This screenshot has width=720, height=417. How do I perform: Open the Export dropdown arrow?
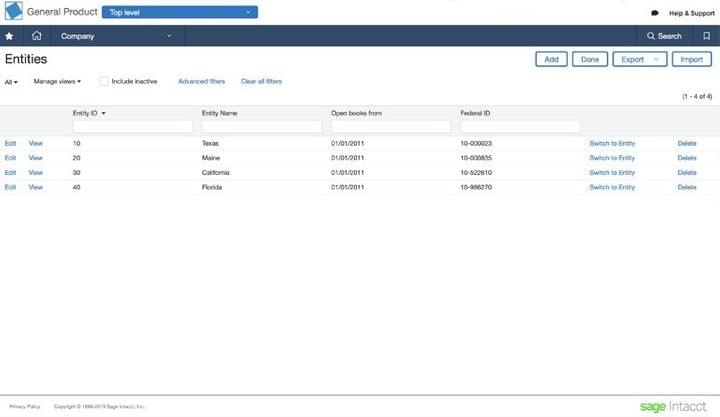(x=656, y=60)
